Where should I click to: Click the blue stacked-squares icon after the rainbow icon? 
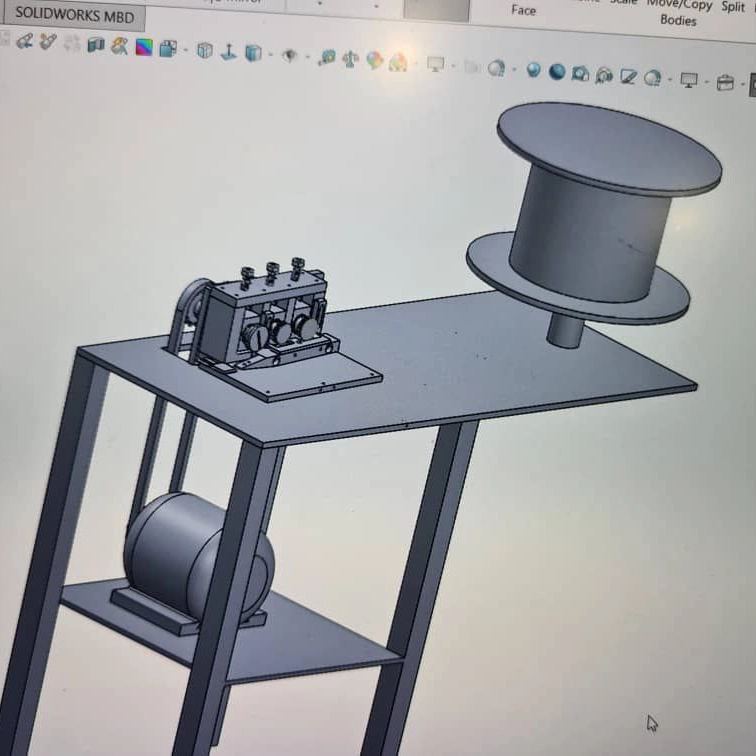167,48
